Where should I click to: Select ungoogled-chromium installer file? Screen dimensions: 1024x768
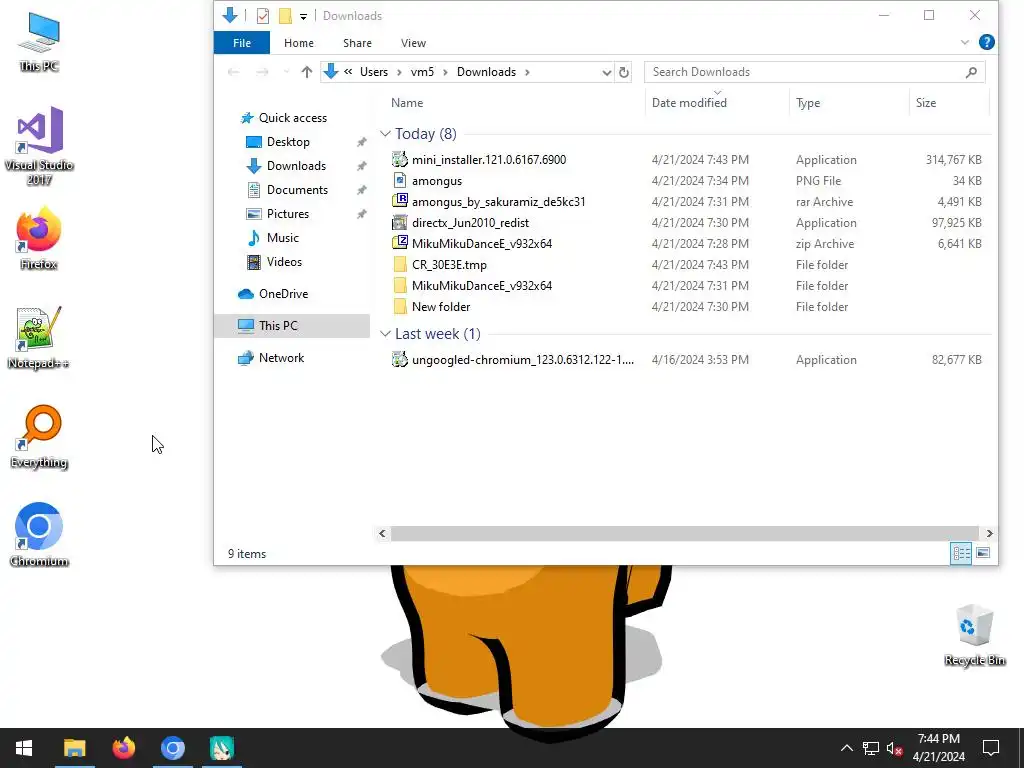(522, 360)
